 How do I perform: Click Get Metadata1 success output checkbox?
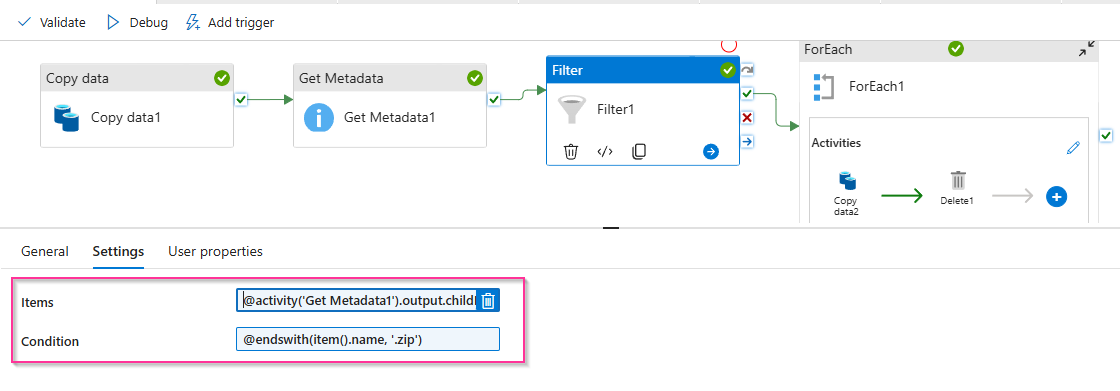click(494, 99)
